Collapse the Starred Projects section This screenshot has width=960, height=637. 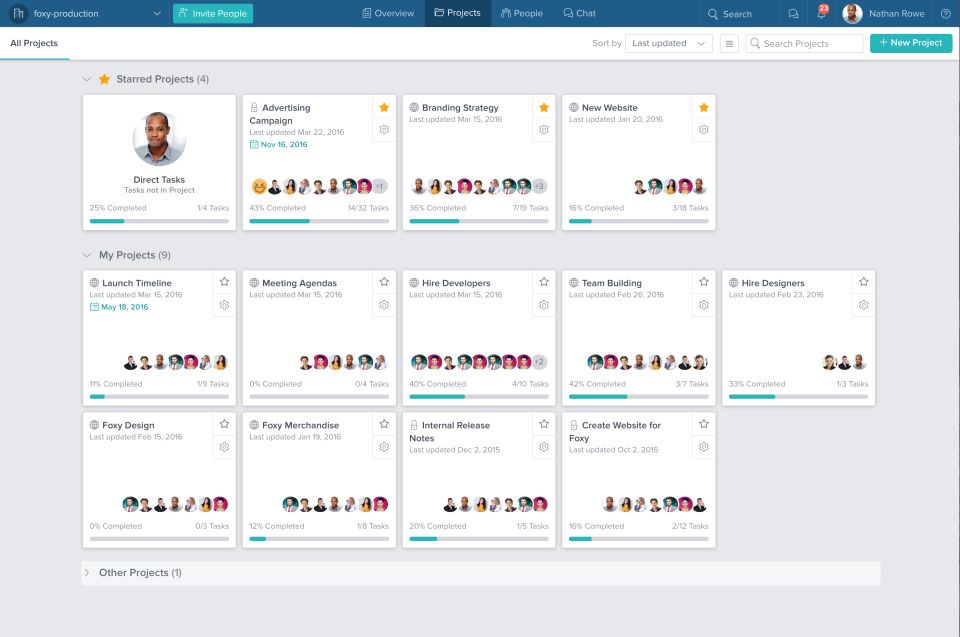[x=87, y=78]
